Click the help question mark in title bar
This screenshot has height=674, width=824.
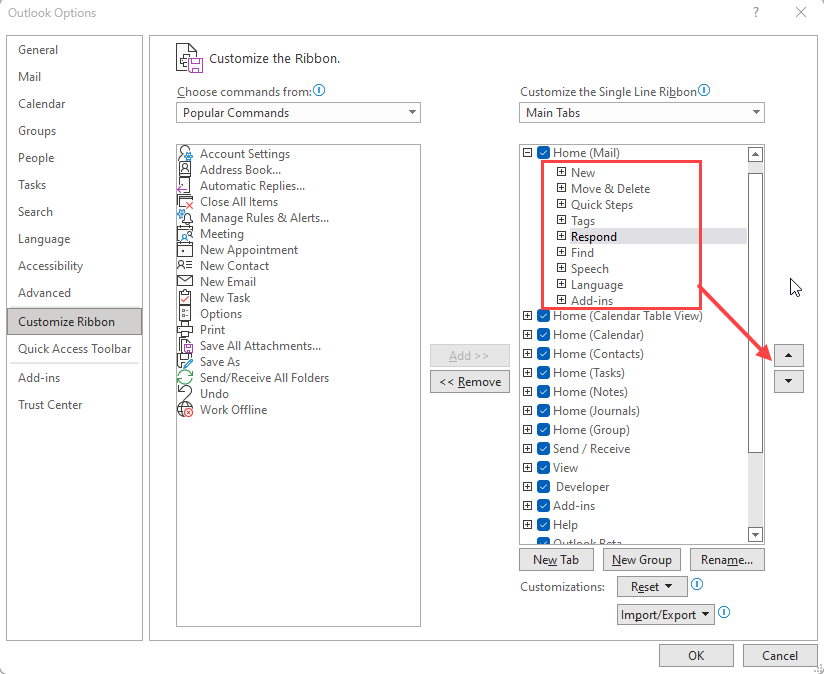click(x=756, y=12)
